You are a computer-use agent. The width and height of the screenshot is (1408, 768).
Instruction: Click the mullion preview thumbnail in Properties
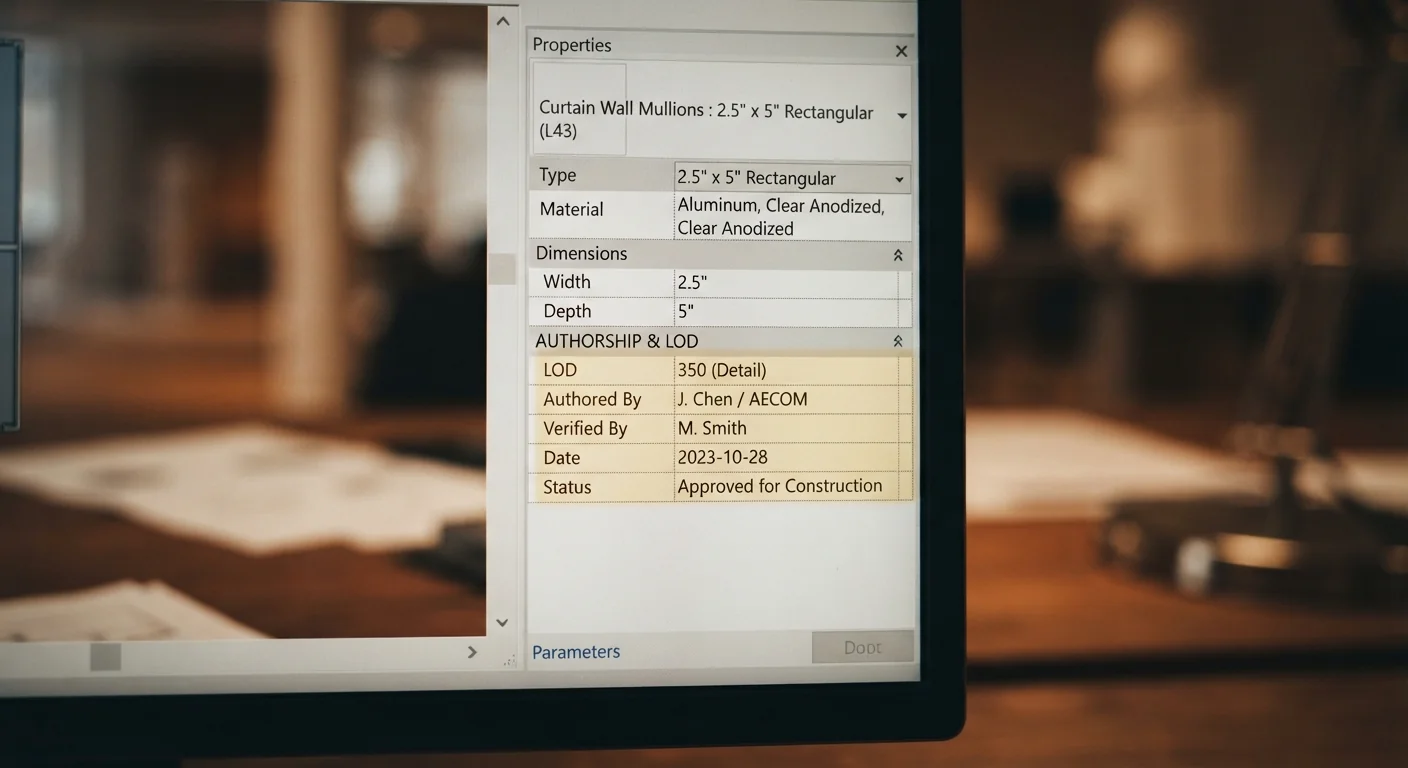[579, 109]
